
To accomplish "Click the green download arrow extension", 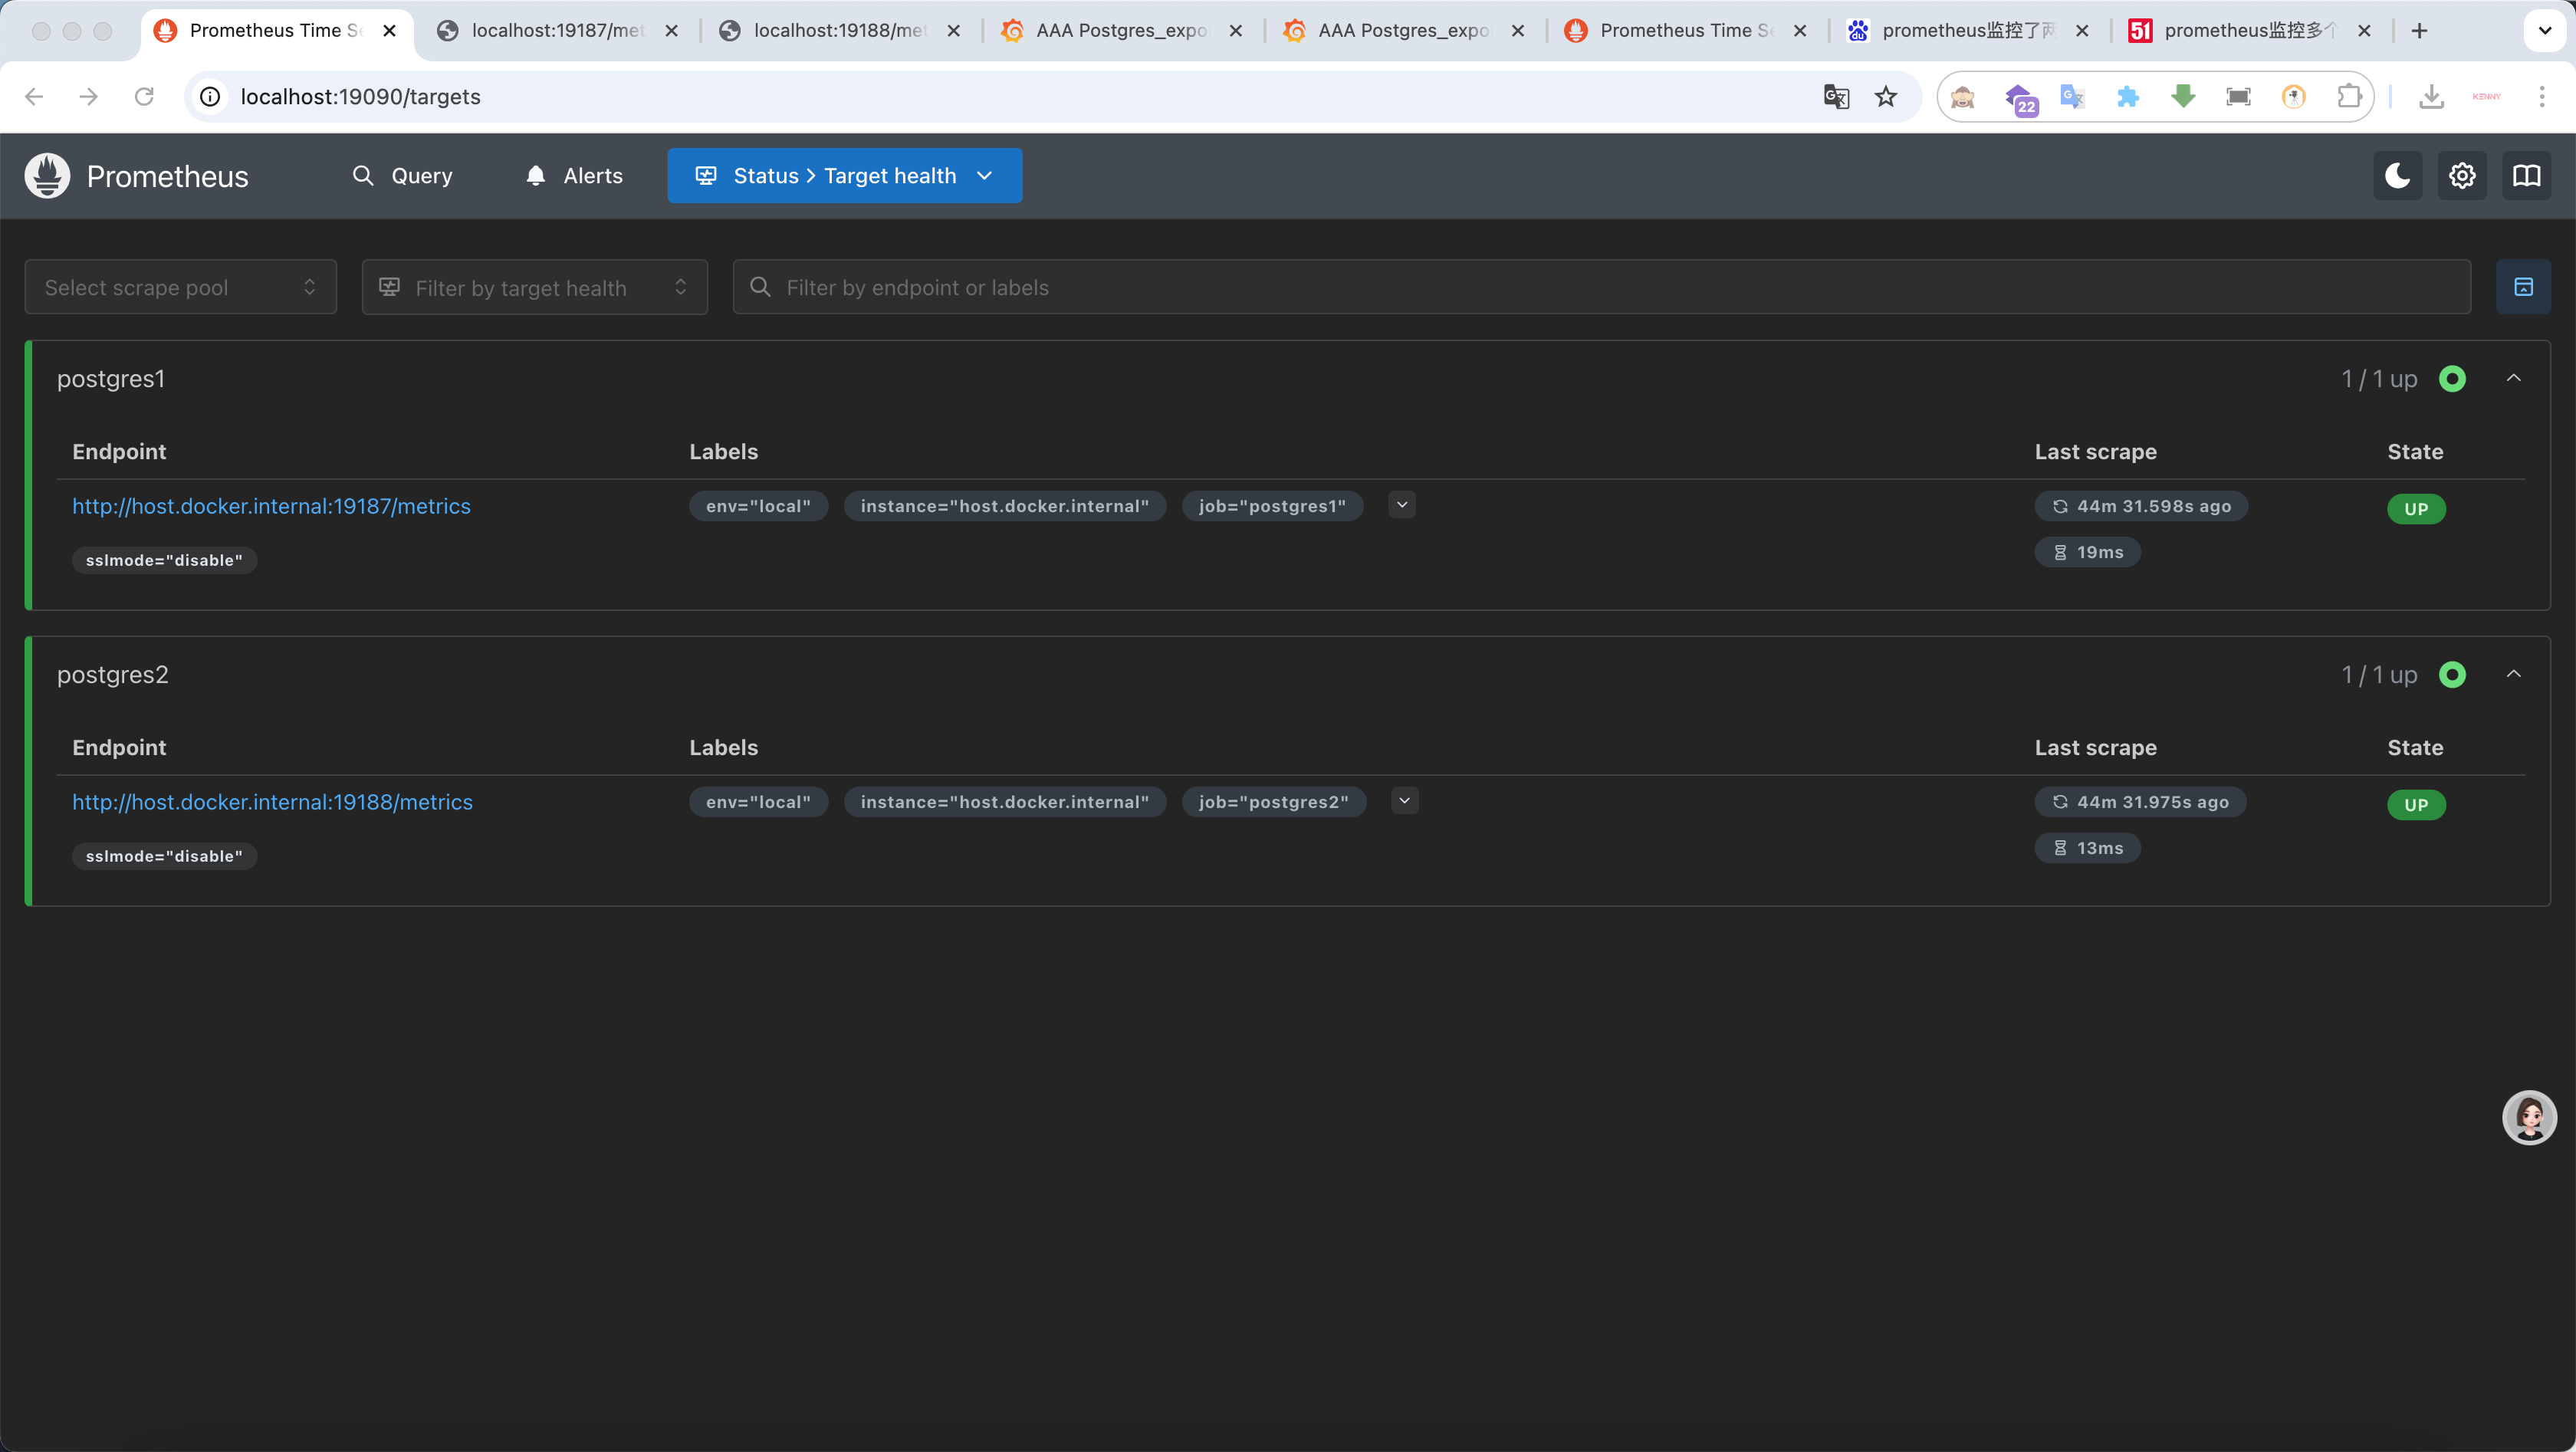I will pos(2183,96).
